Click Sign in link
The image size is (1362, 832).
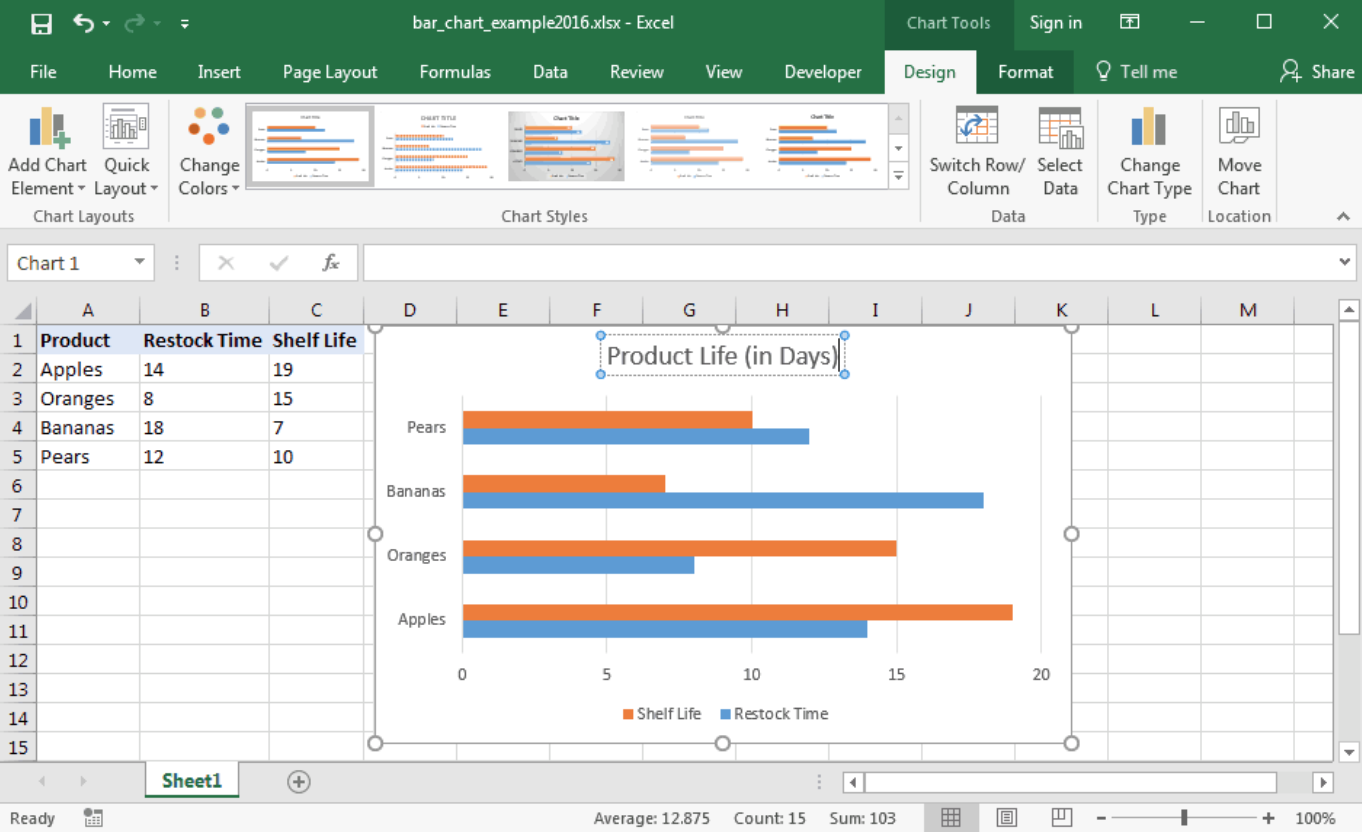pyautogui.click(x=1056, y=23)
